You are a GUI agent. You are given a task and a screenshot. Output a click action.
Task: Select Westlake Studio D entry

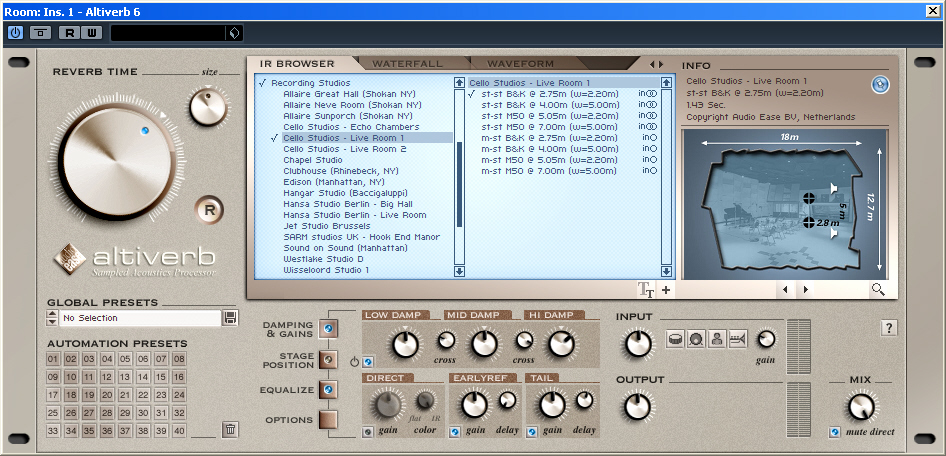(323, 259)
